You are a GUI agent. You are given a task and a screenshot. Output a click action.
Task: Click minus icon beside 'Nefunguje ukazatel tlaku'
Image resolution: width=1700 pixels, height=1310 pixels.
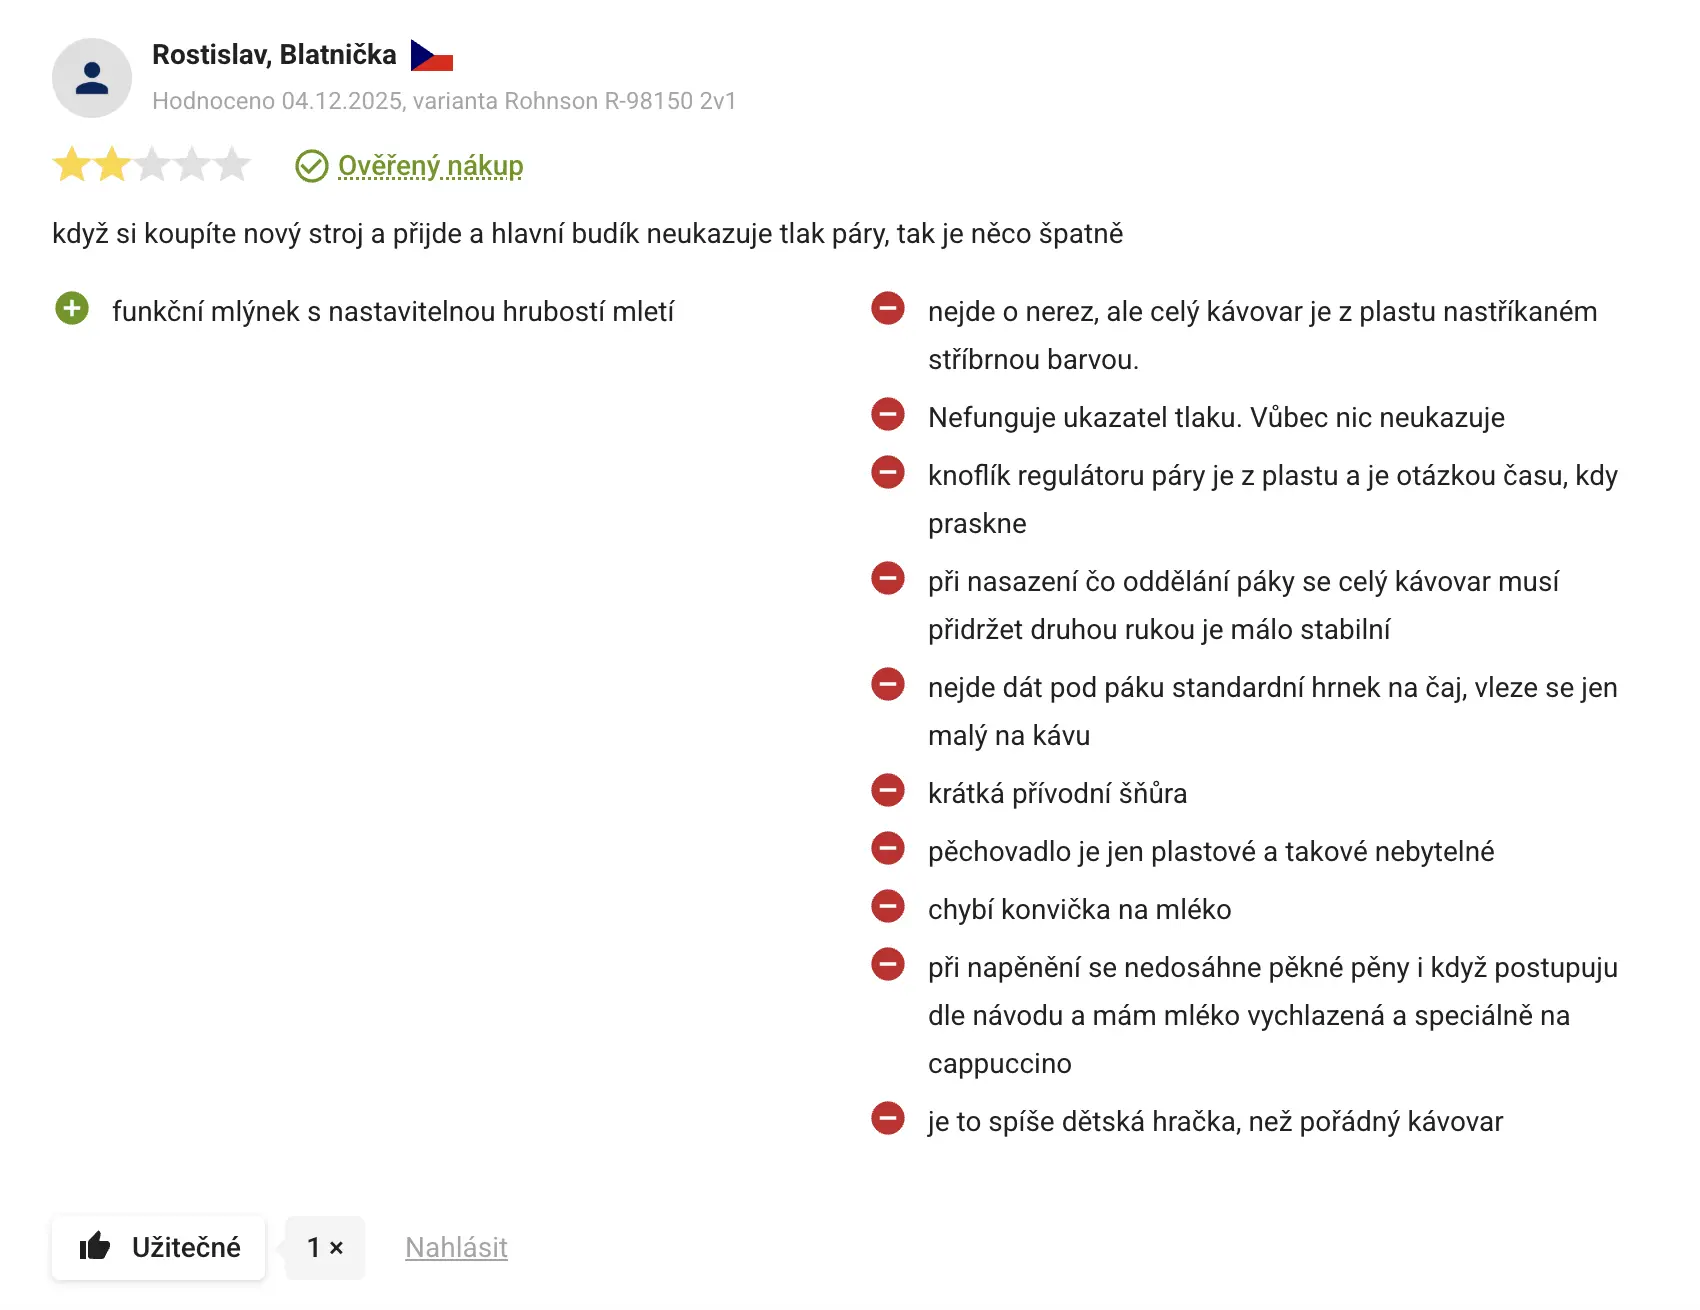click(x=888, y=415)
